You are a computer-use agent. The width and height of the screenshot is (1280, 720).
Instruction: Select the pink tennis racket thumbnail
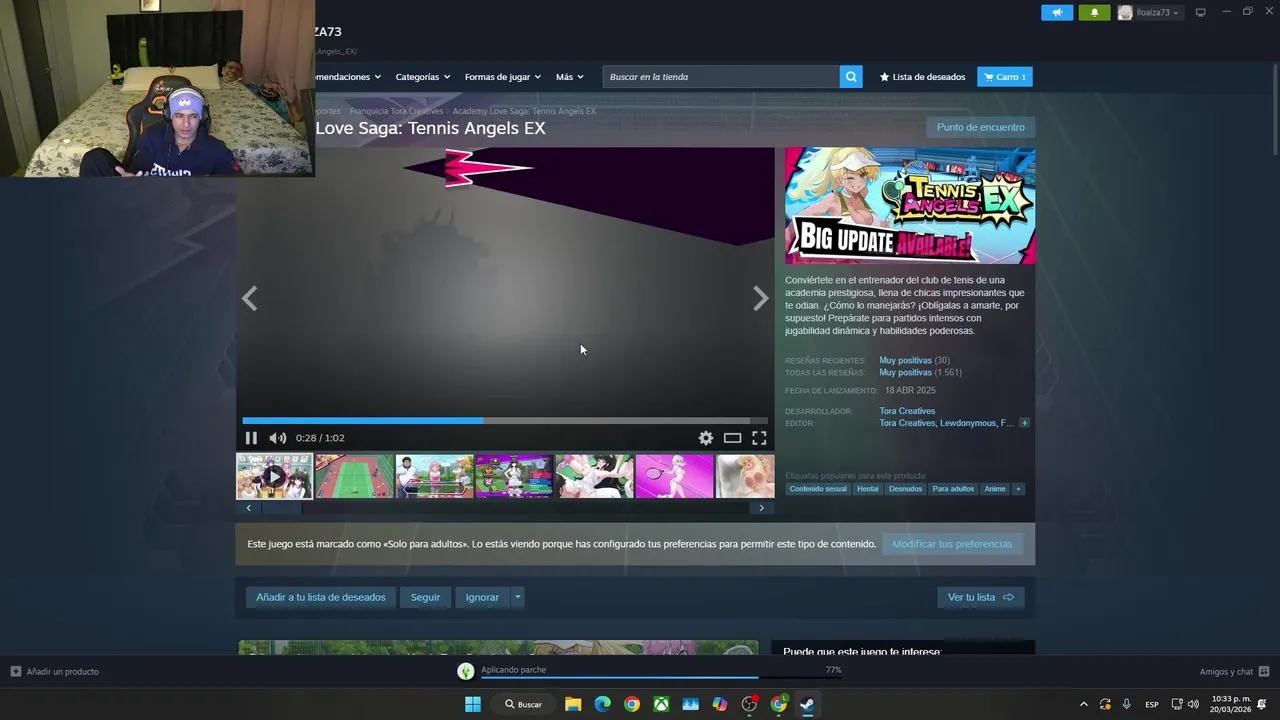674,476
